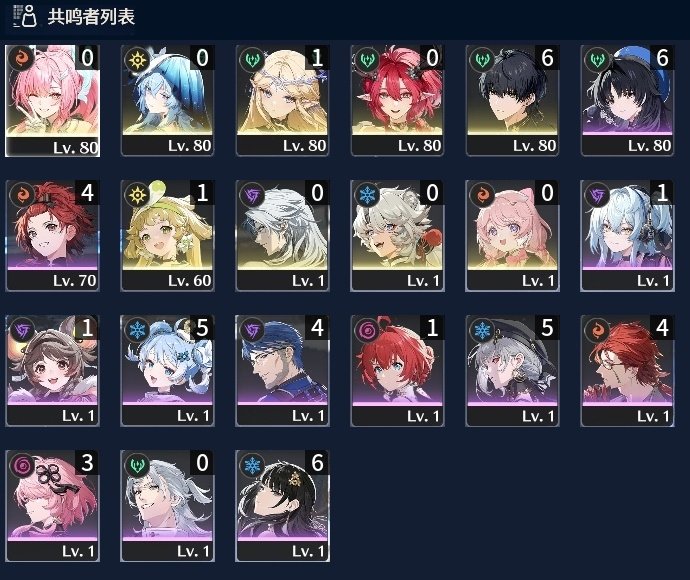
Task: Click Electro icon on bearded blue-haired man's card
Action: coord(252,329)
